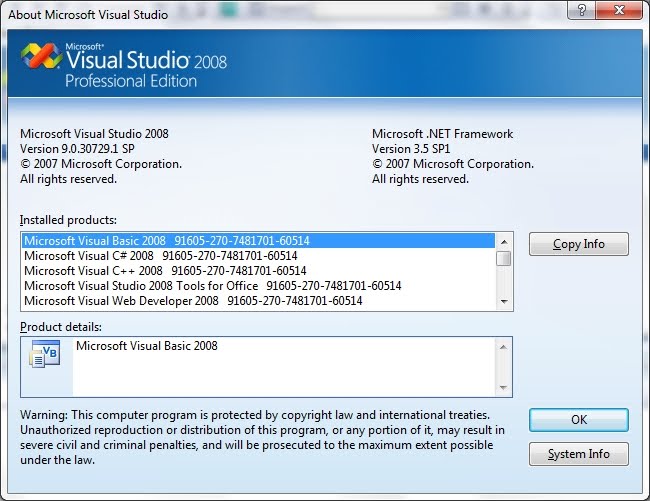Select Microsoft Visual Web Developer 2008 row
This screenshot has height=501, width=650.
click(x=259, y=300)
